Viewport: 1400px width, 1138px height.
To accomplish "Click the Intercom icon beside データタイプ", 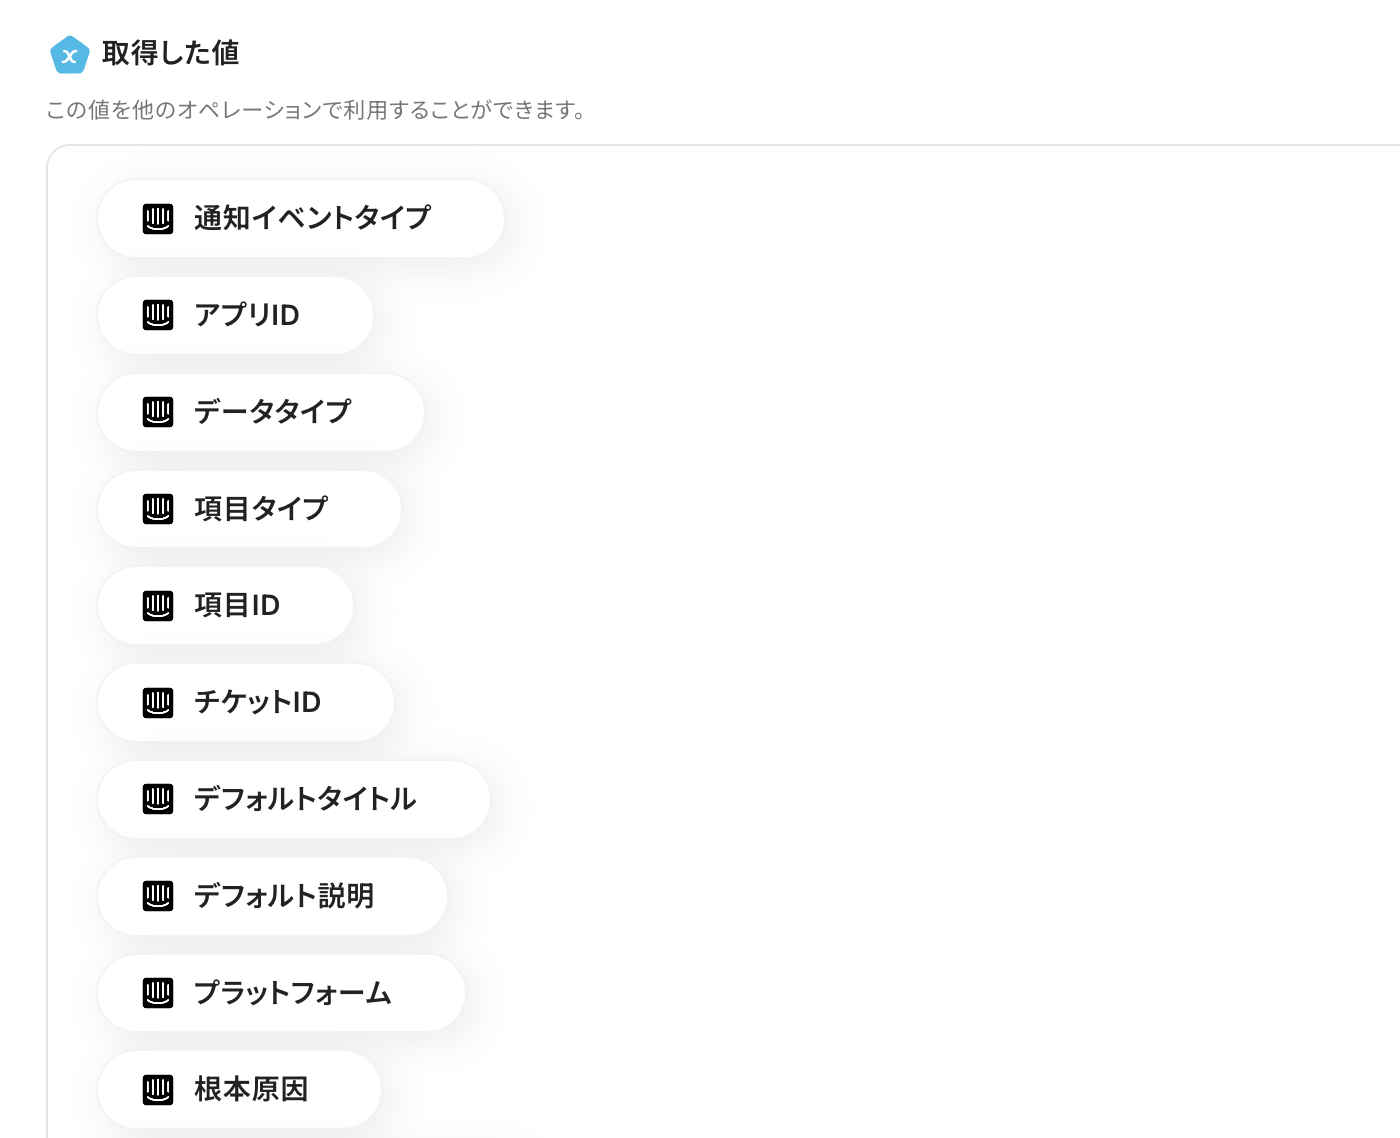I will click(158, 412).
